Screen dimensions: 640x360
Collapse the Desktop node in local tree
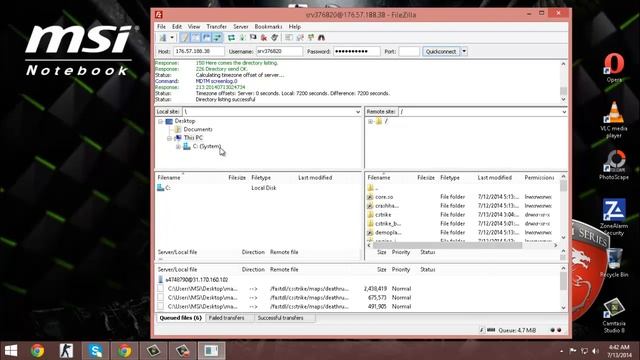point(160,121)
